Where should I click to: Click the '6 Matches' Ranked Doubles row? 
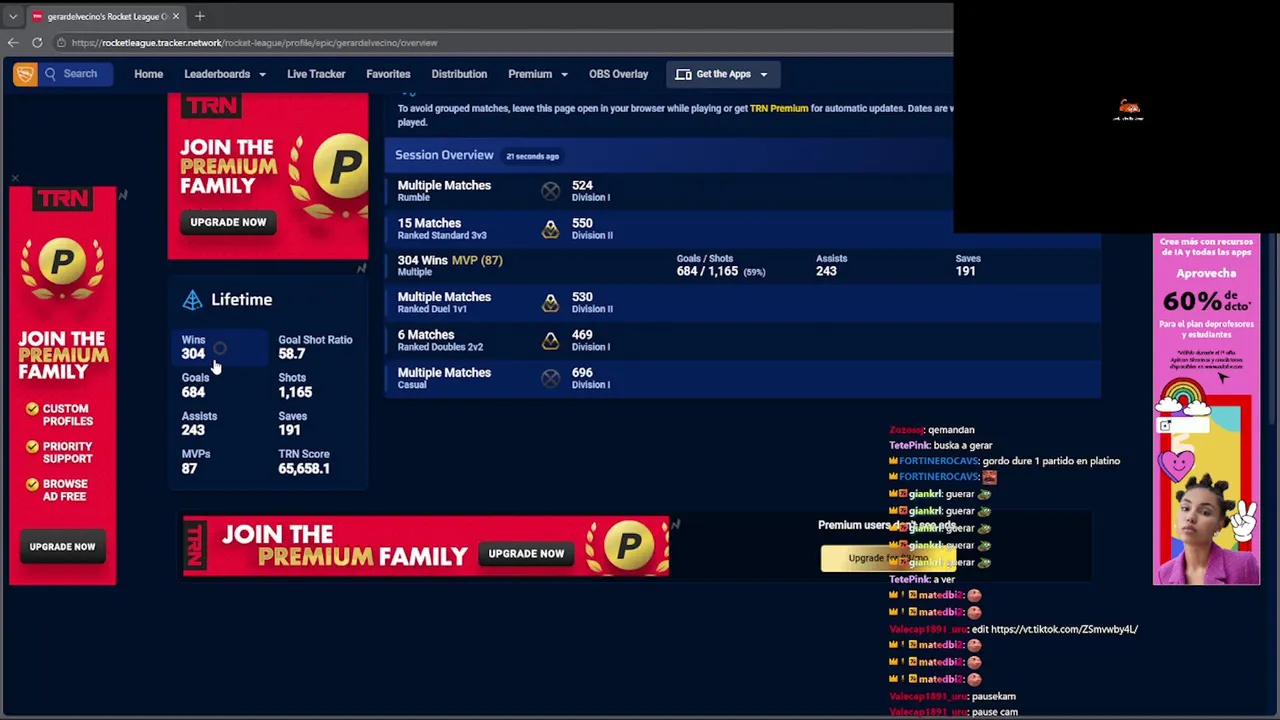pyautogui.click(x=742, y=340)
